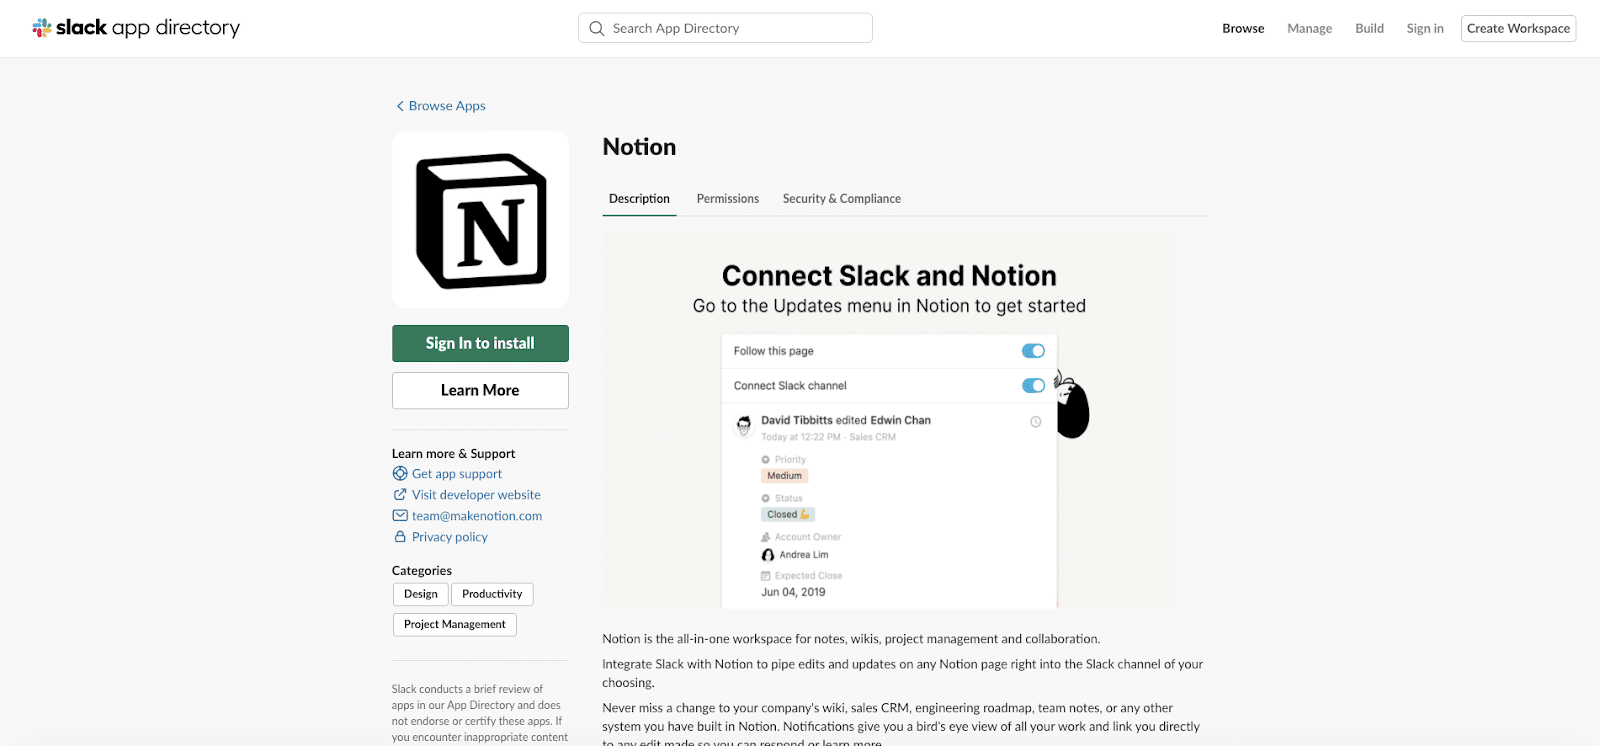Click David Tibbitts avatar in the preview
This screenshot has width=1600, height=746.
[744, 425]
